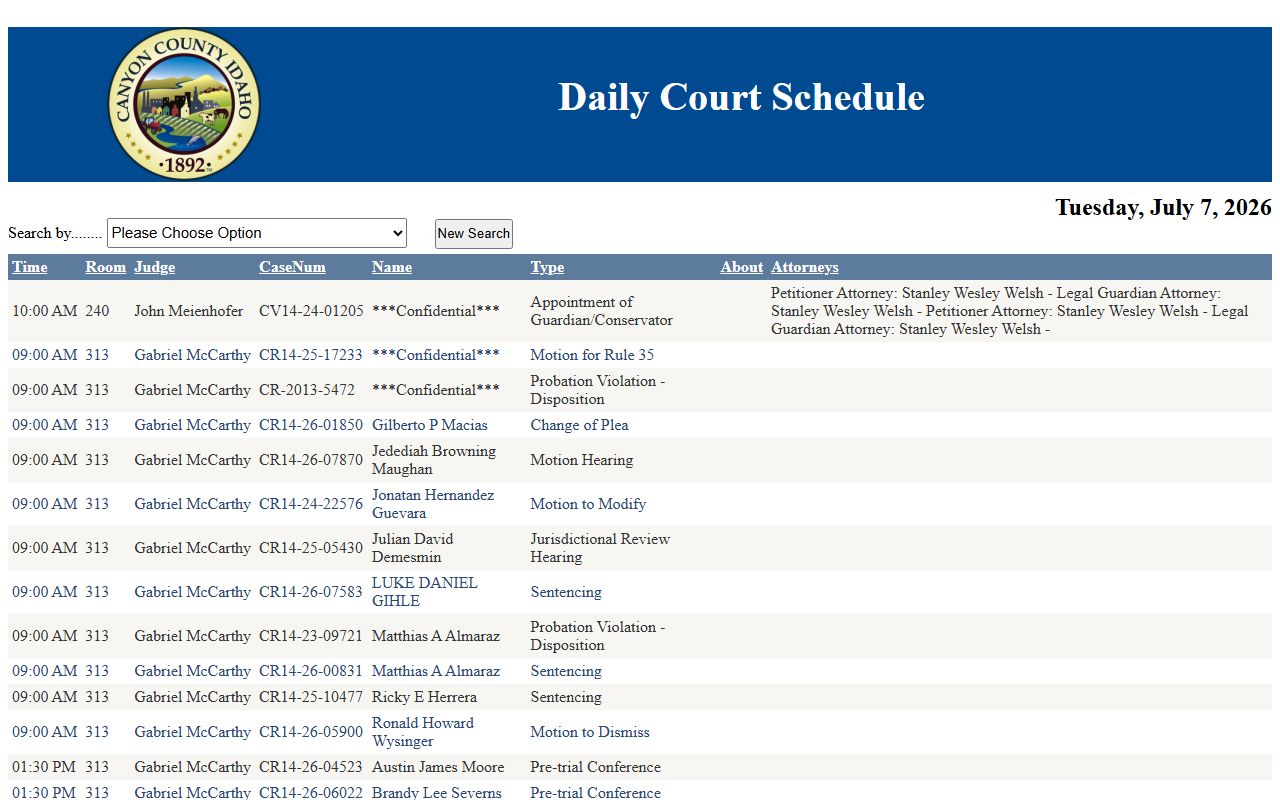Select case number CR14-25-10477
Screen dimensions: 1280x800
pyautogui.click(x=311, y=697)
